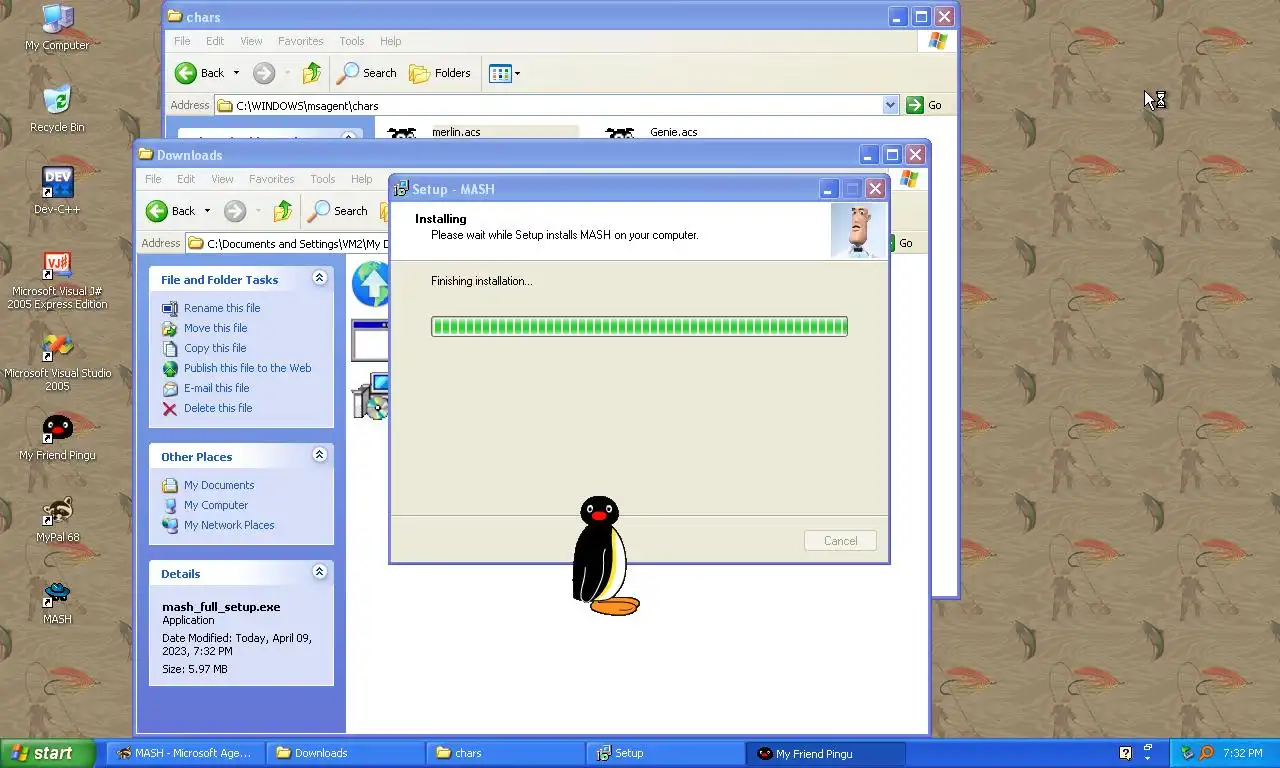1280x768 pixels.
Task: Open My Computer desktop icon
Action: pos(57,28)
